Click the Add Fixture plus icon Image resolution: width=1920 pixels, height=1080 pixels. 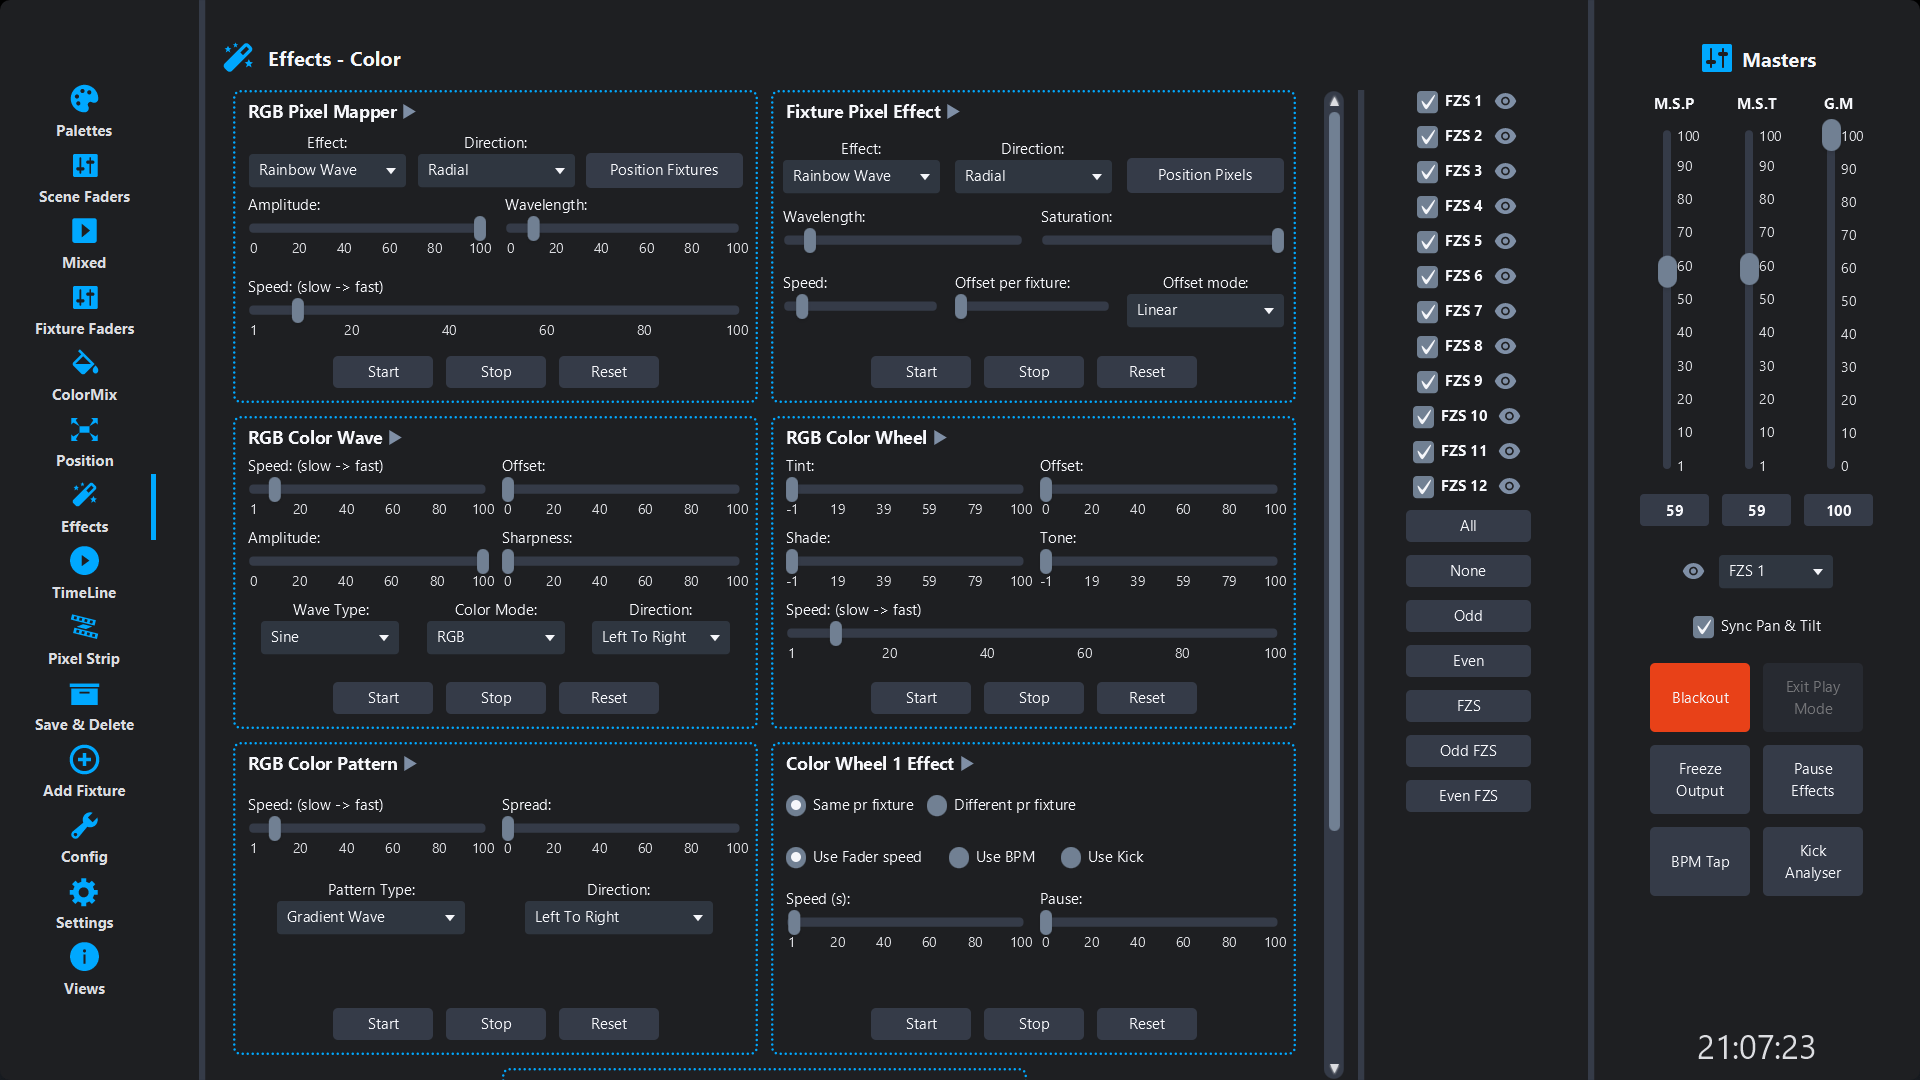coord(84,760)
